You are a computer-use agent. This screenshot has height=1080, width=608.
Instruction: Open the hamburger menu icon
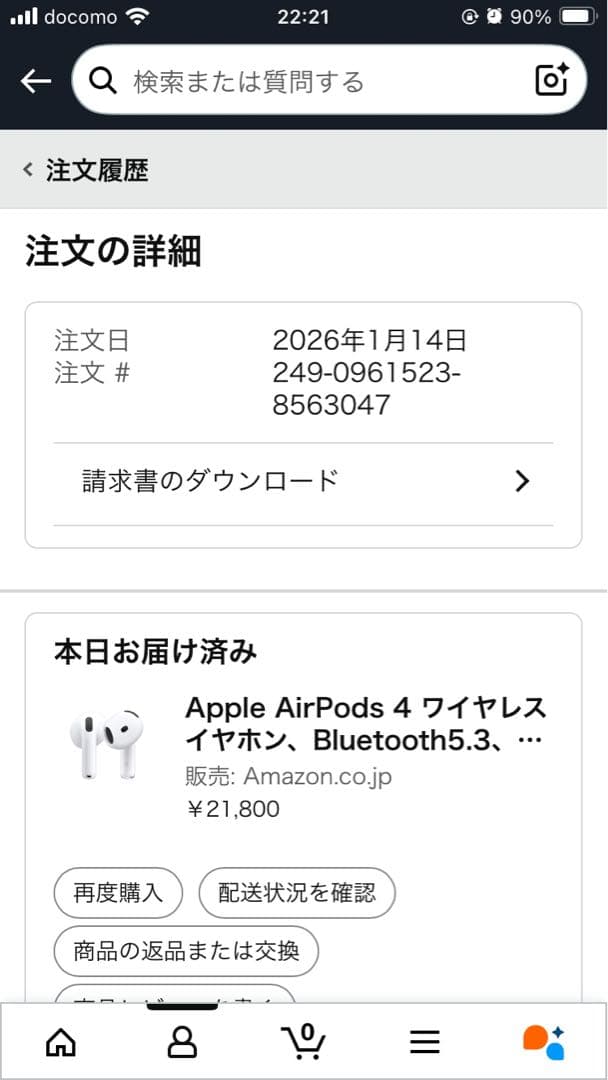(x=425, y=1044)
